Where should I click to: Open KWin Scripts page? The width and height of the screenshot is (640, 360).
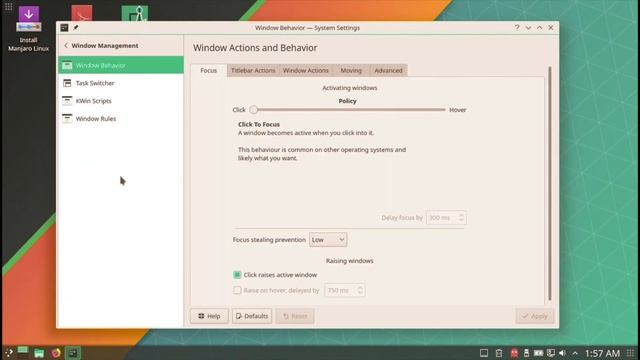point(120,101)
